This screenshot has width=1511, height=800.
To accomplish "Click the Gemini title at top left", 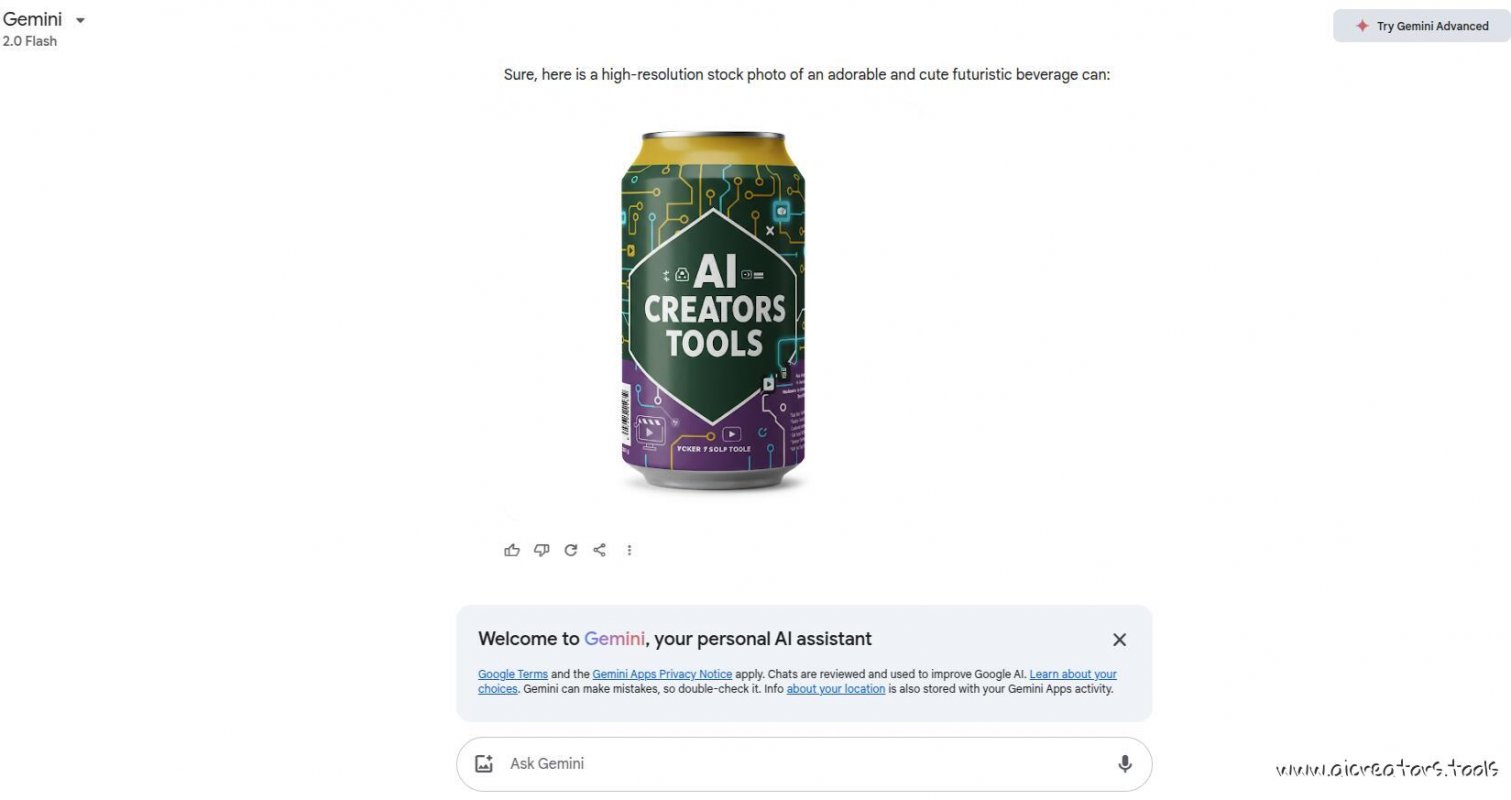I will [32, 19].
